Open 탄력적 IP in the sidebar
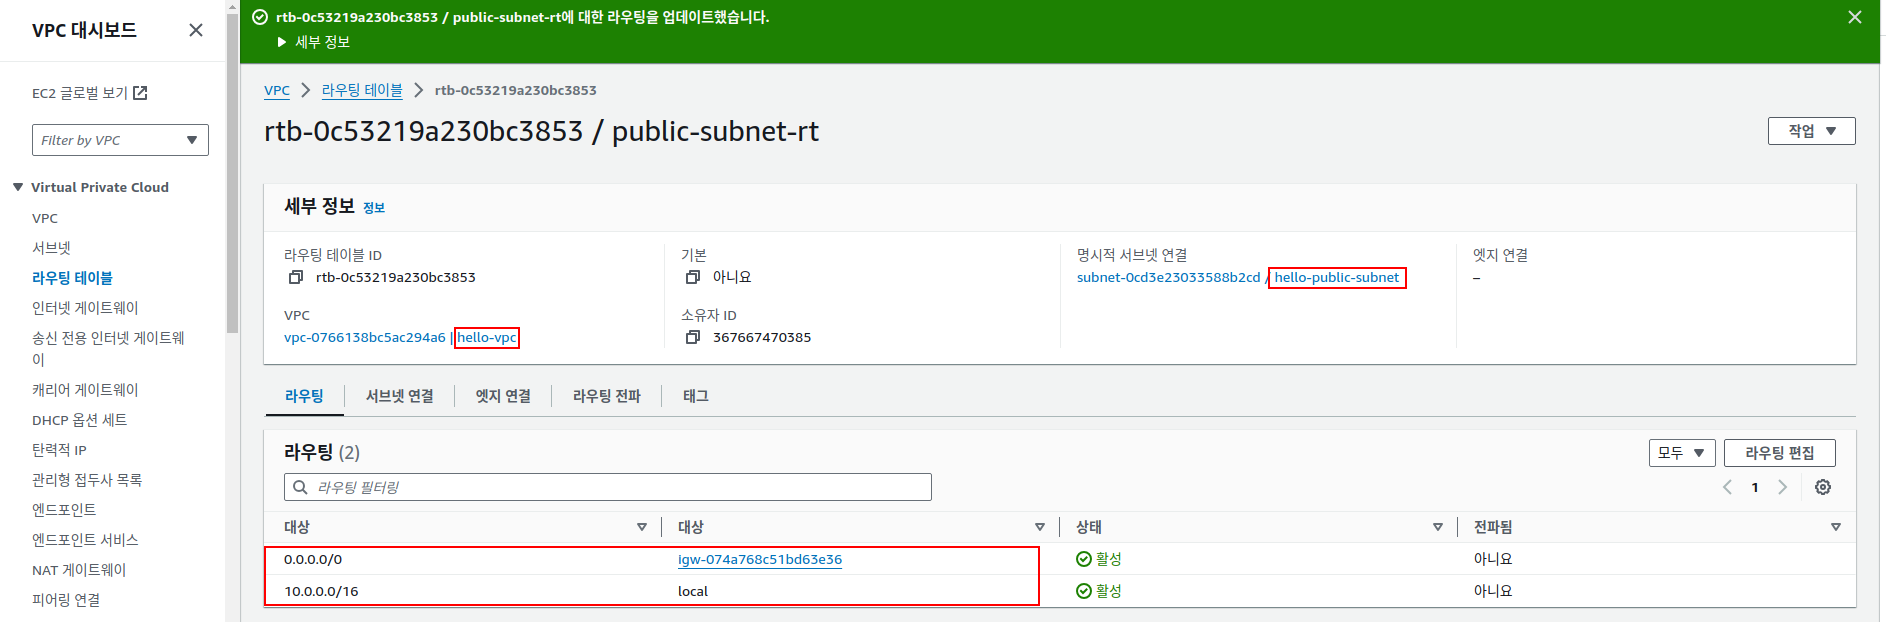Screen dimensions: 1886x622 tap(59, 450)
